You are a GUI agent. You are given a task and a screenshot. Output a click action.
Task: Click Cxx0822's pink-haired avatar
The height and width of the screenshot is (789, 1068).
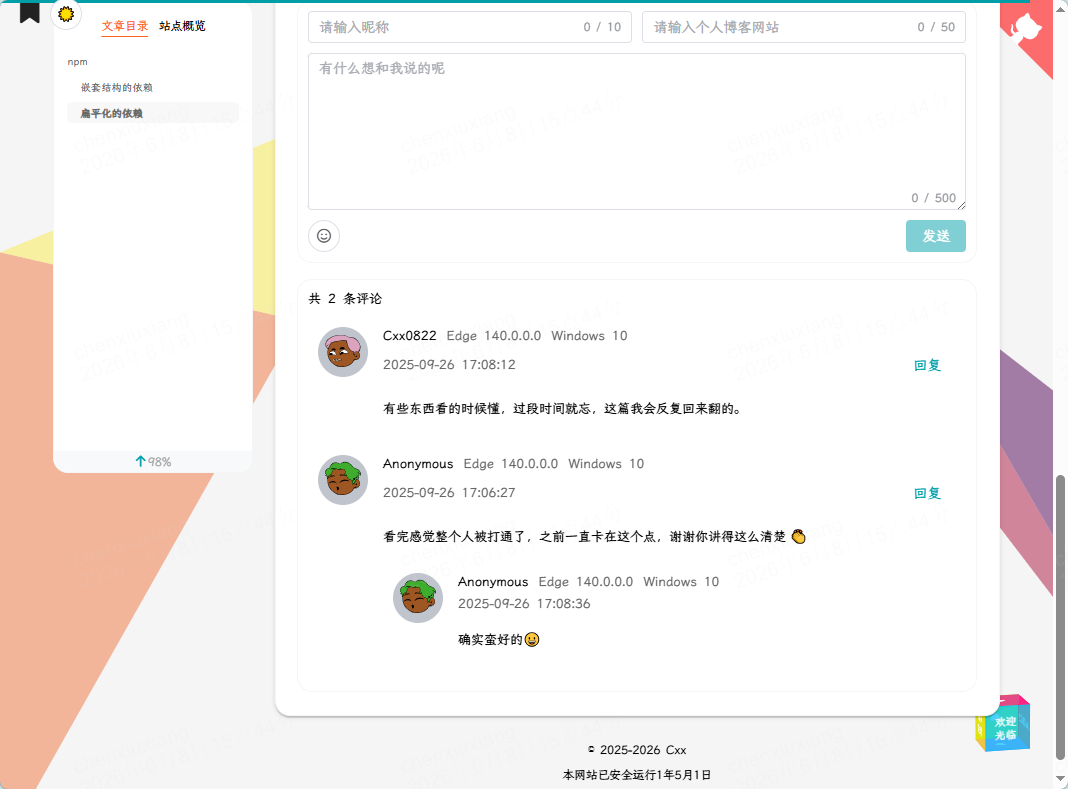click(x=343, y=352)
